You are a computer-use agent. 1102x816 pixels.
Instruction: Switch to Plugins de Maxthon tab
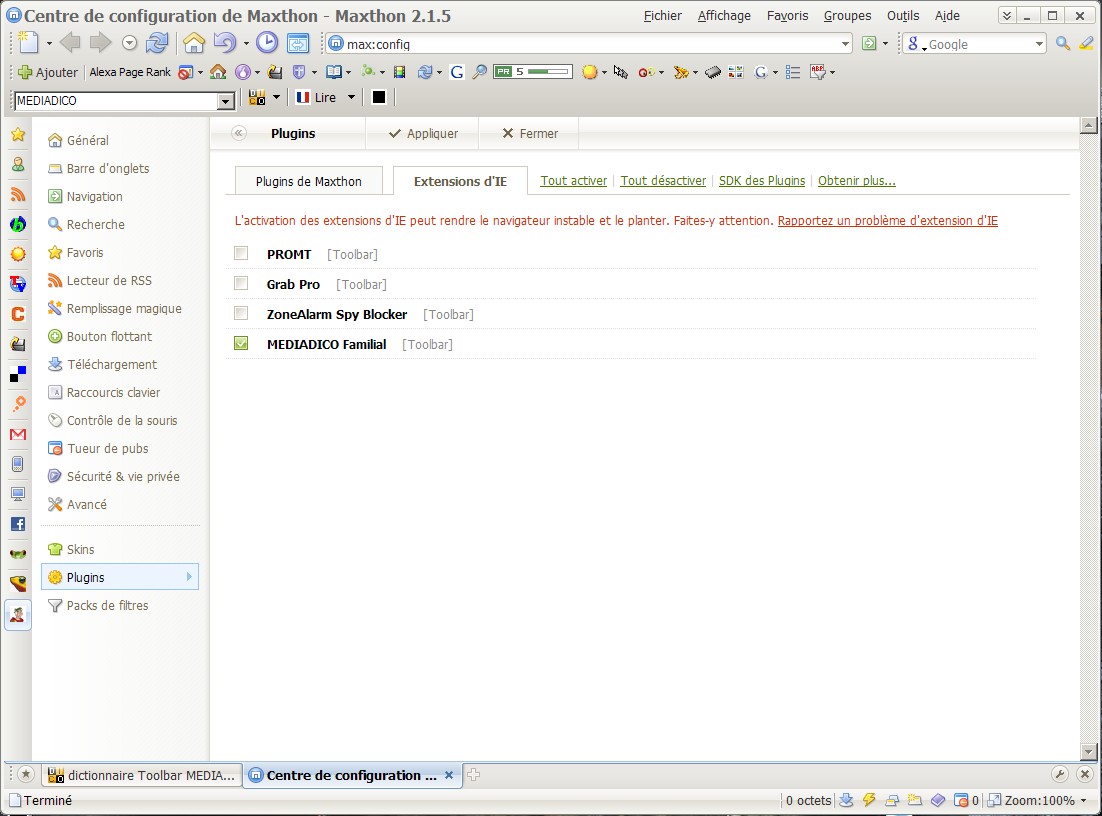pyautogui.click(x=309, y=181)
